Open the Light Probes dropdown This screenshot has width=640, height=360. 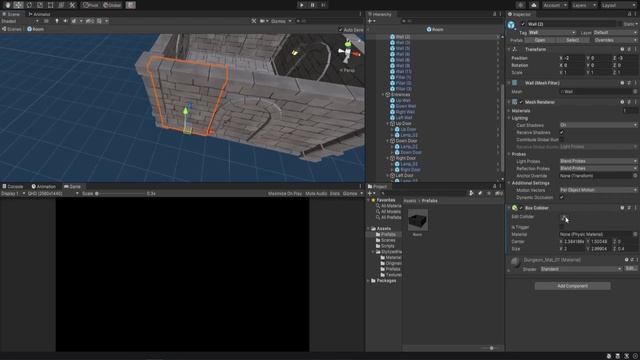click(x=598, y=161)
